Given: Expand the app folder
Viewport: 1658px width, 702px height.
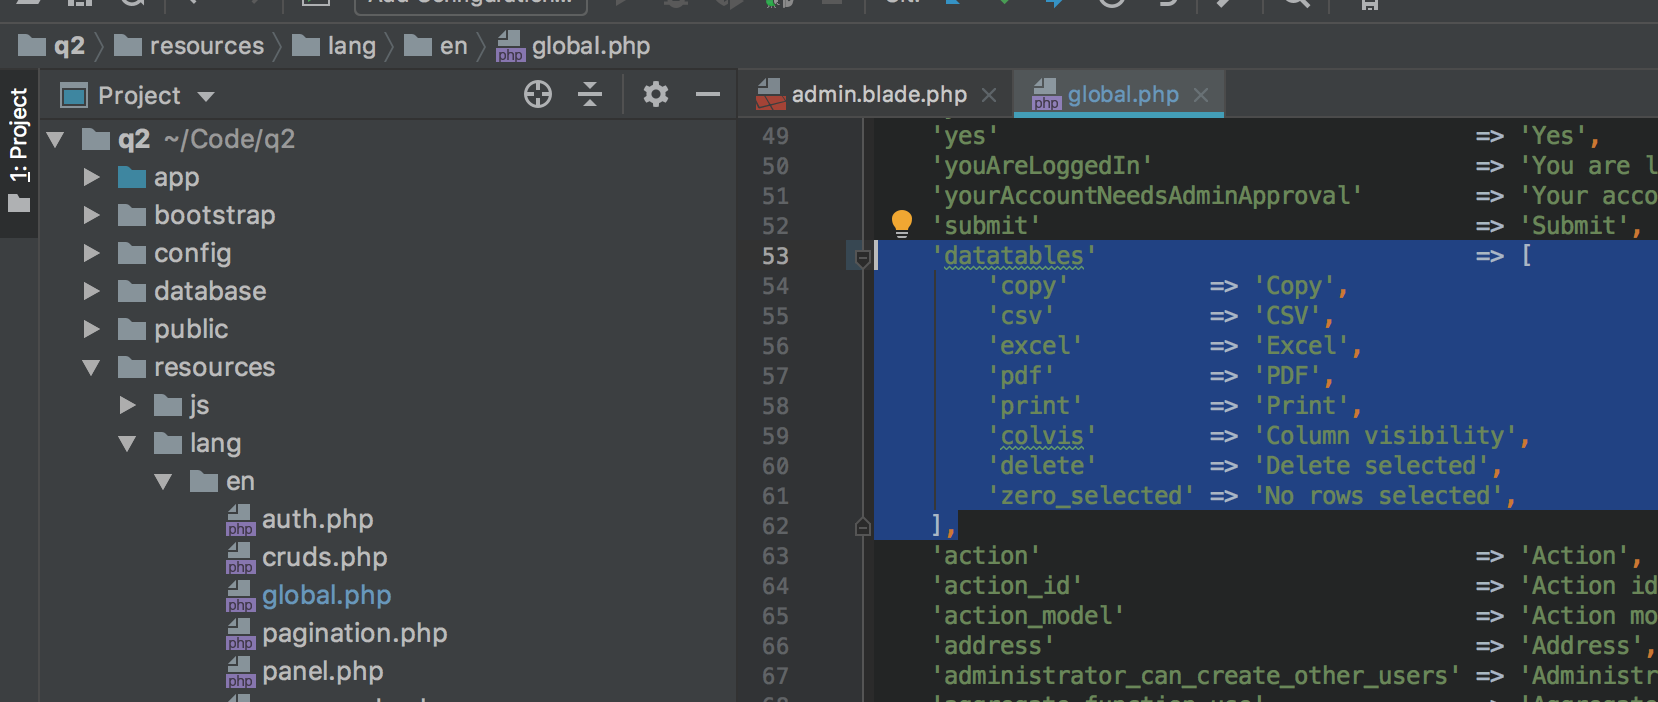Looking at the screenshot, I should pyautogui.click(x=92, y=178).
